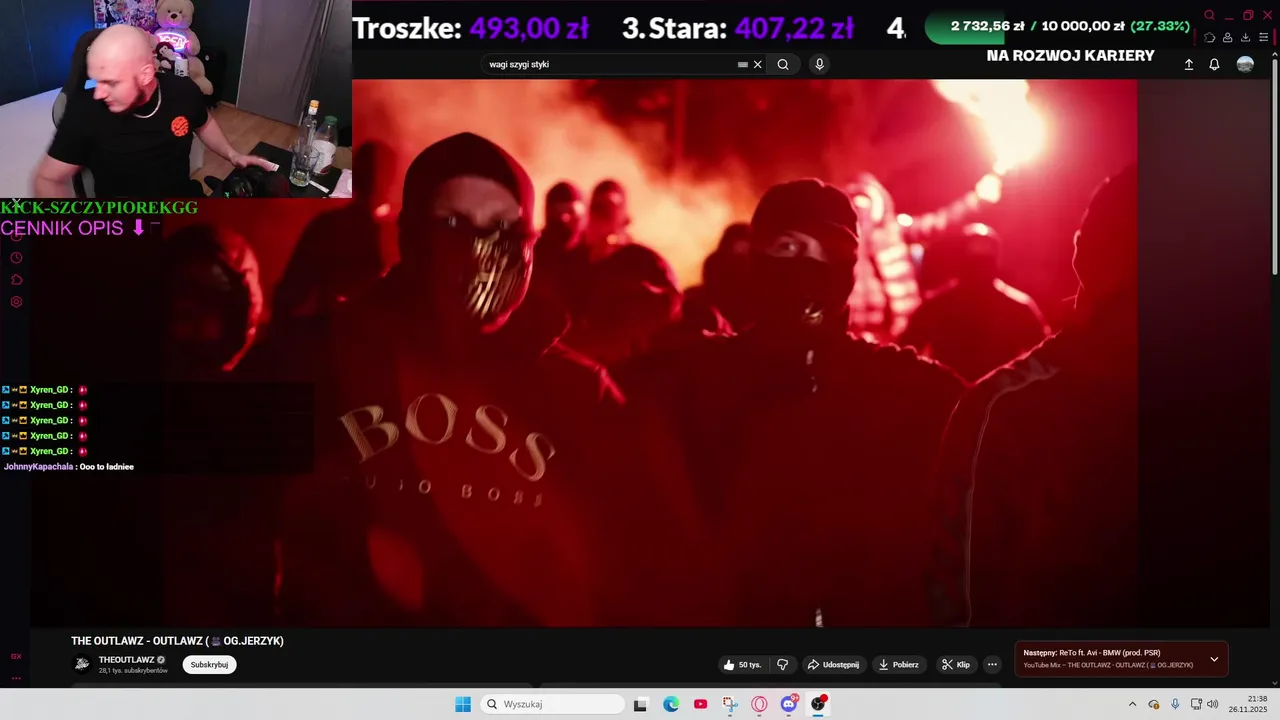Click the system tray microphone icon
The width and height of the screenshot is (1280, 720).
tap(1175, 704)
